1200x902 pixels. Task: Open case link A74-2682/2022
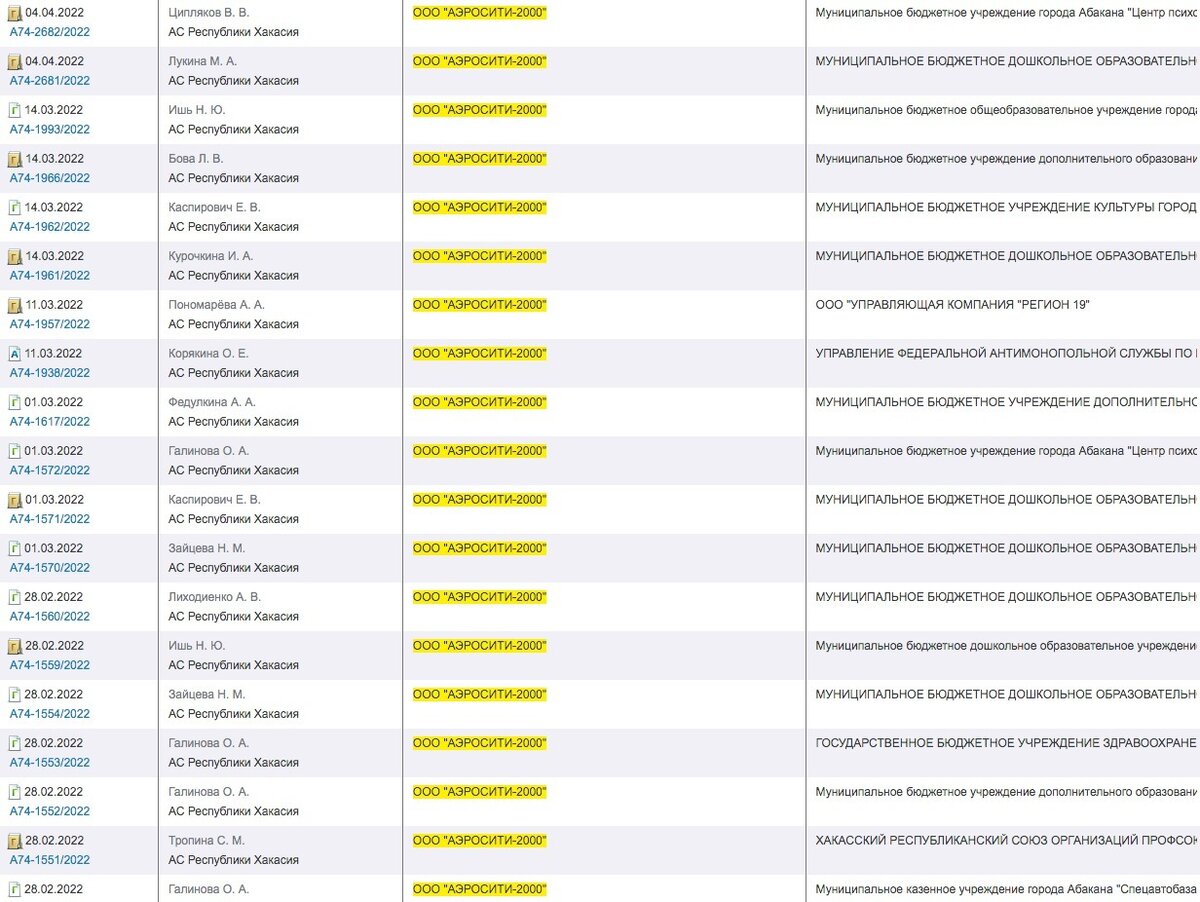tap(50, 32)
